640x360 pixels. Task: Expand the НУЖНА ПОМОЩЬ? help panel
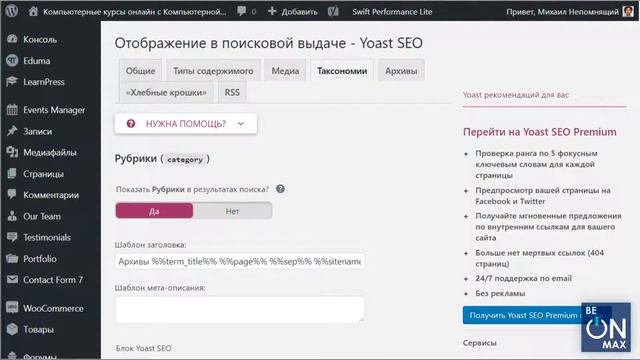click(x=186, y=124)
